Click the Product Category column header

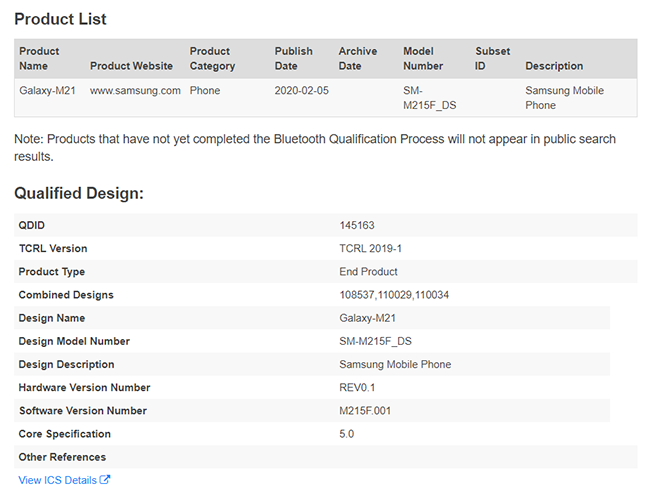click(212, 58)
